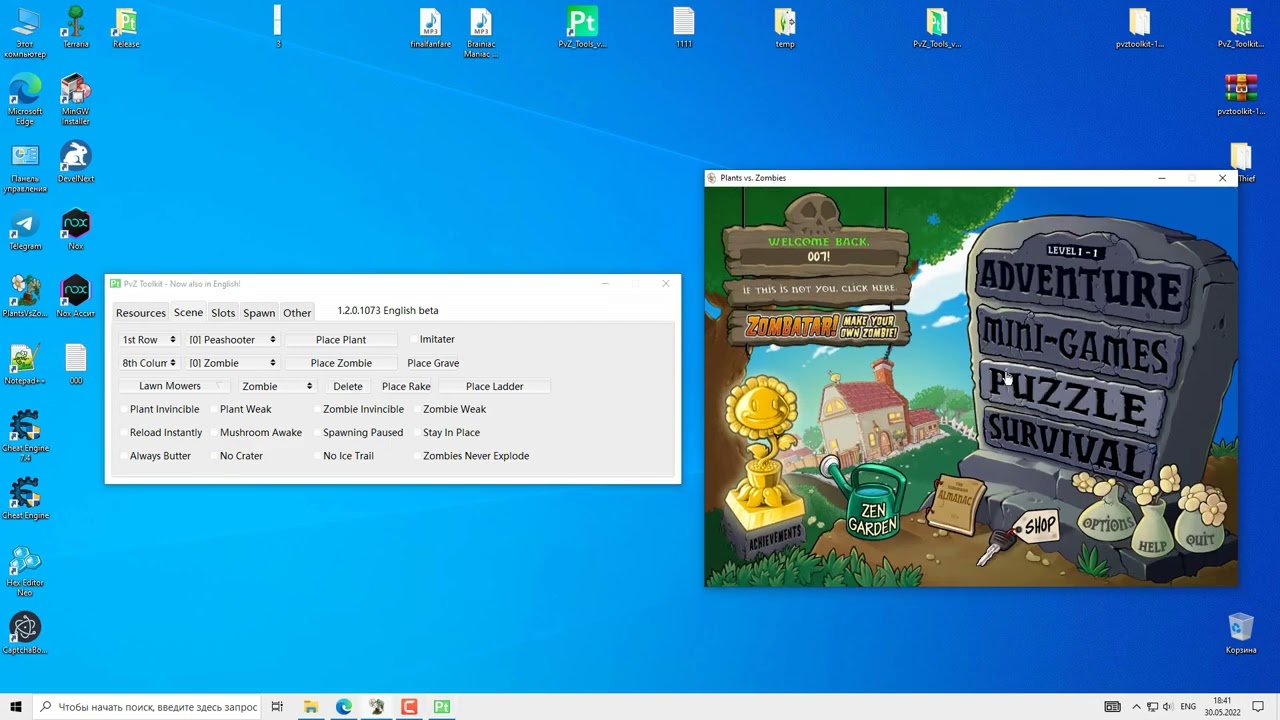Open the Windows Start menu
Image resolution: width=1280 pixels, height=720 pixels.
(16, 707)
